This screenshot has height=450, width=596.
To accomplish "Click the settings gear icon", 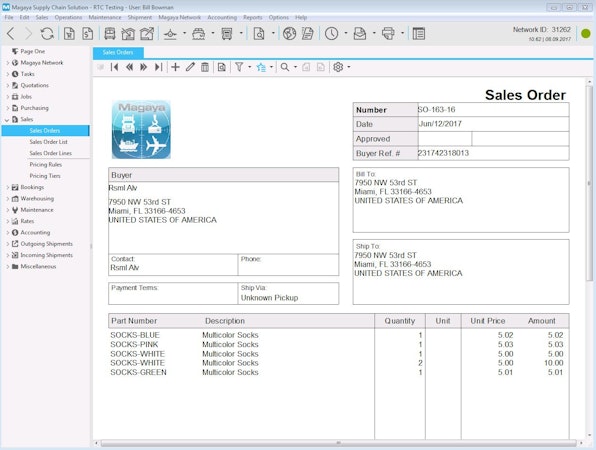I will click(338, 67).
